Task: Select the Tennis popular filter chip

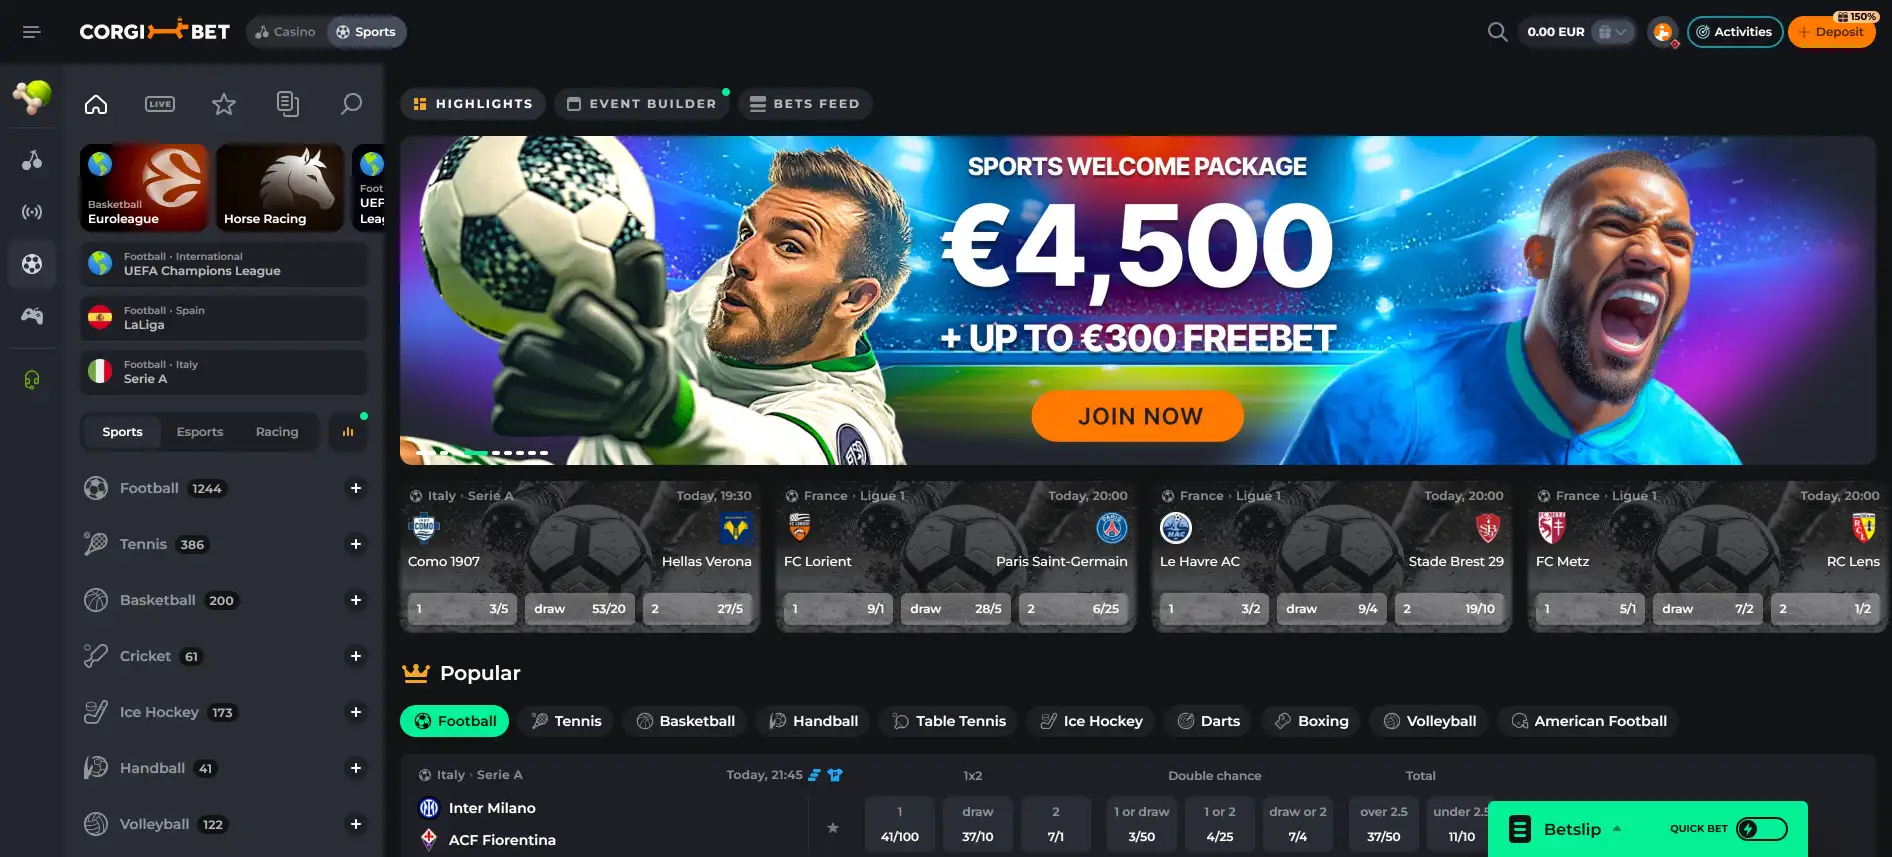Action: (566, 721)
